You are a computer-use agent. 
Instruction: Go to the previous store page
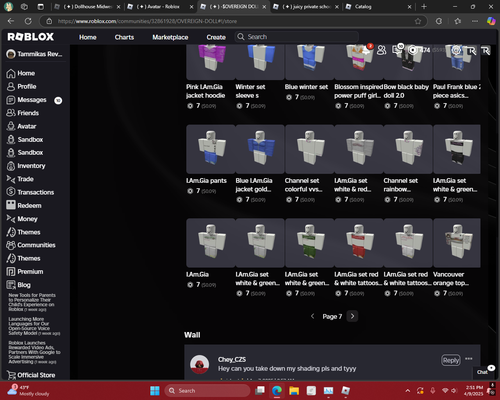pyautogui.click(x=312, y=316)
